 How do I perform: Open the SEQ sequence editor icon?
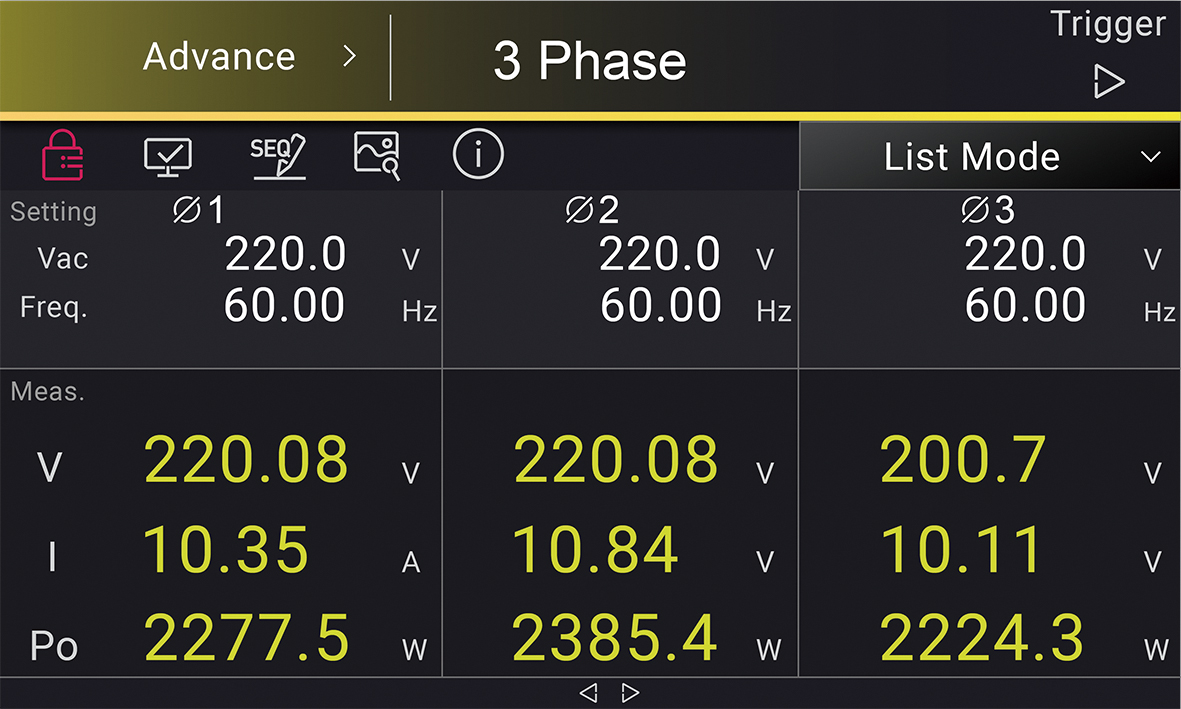pyautogui.click(x=278, y=156)
